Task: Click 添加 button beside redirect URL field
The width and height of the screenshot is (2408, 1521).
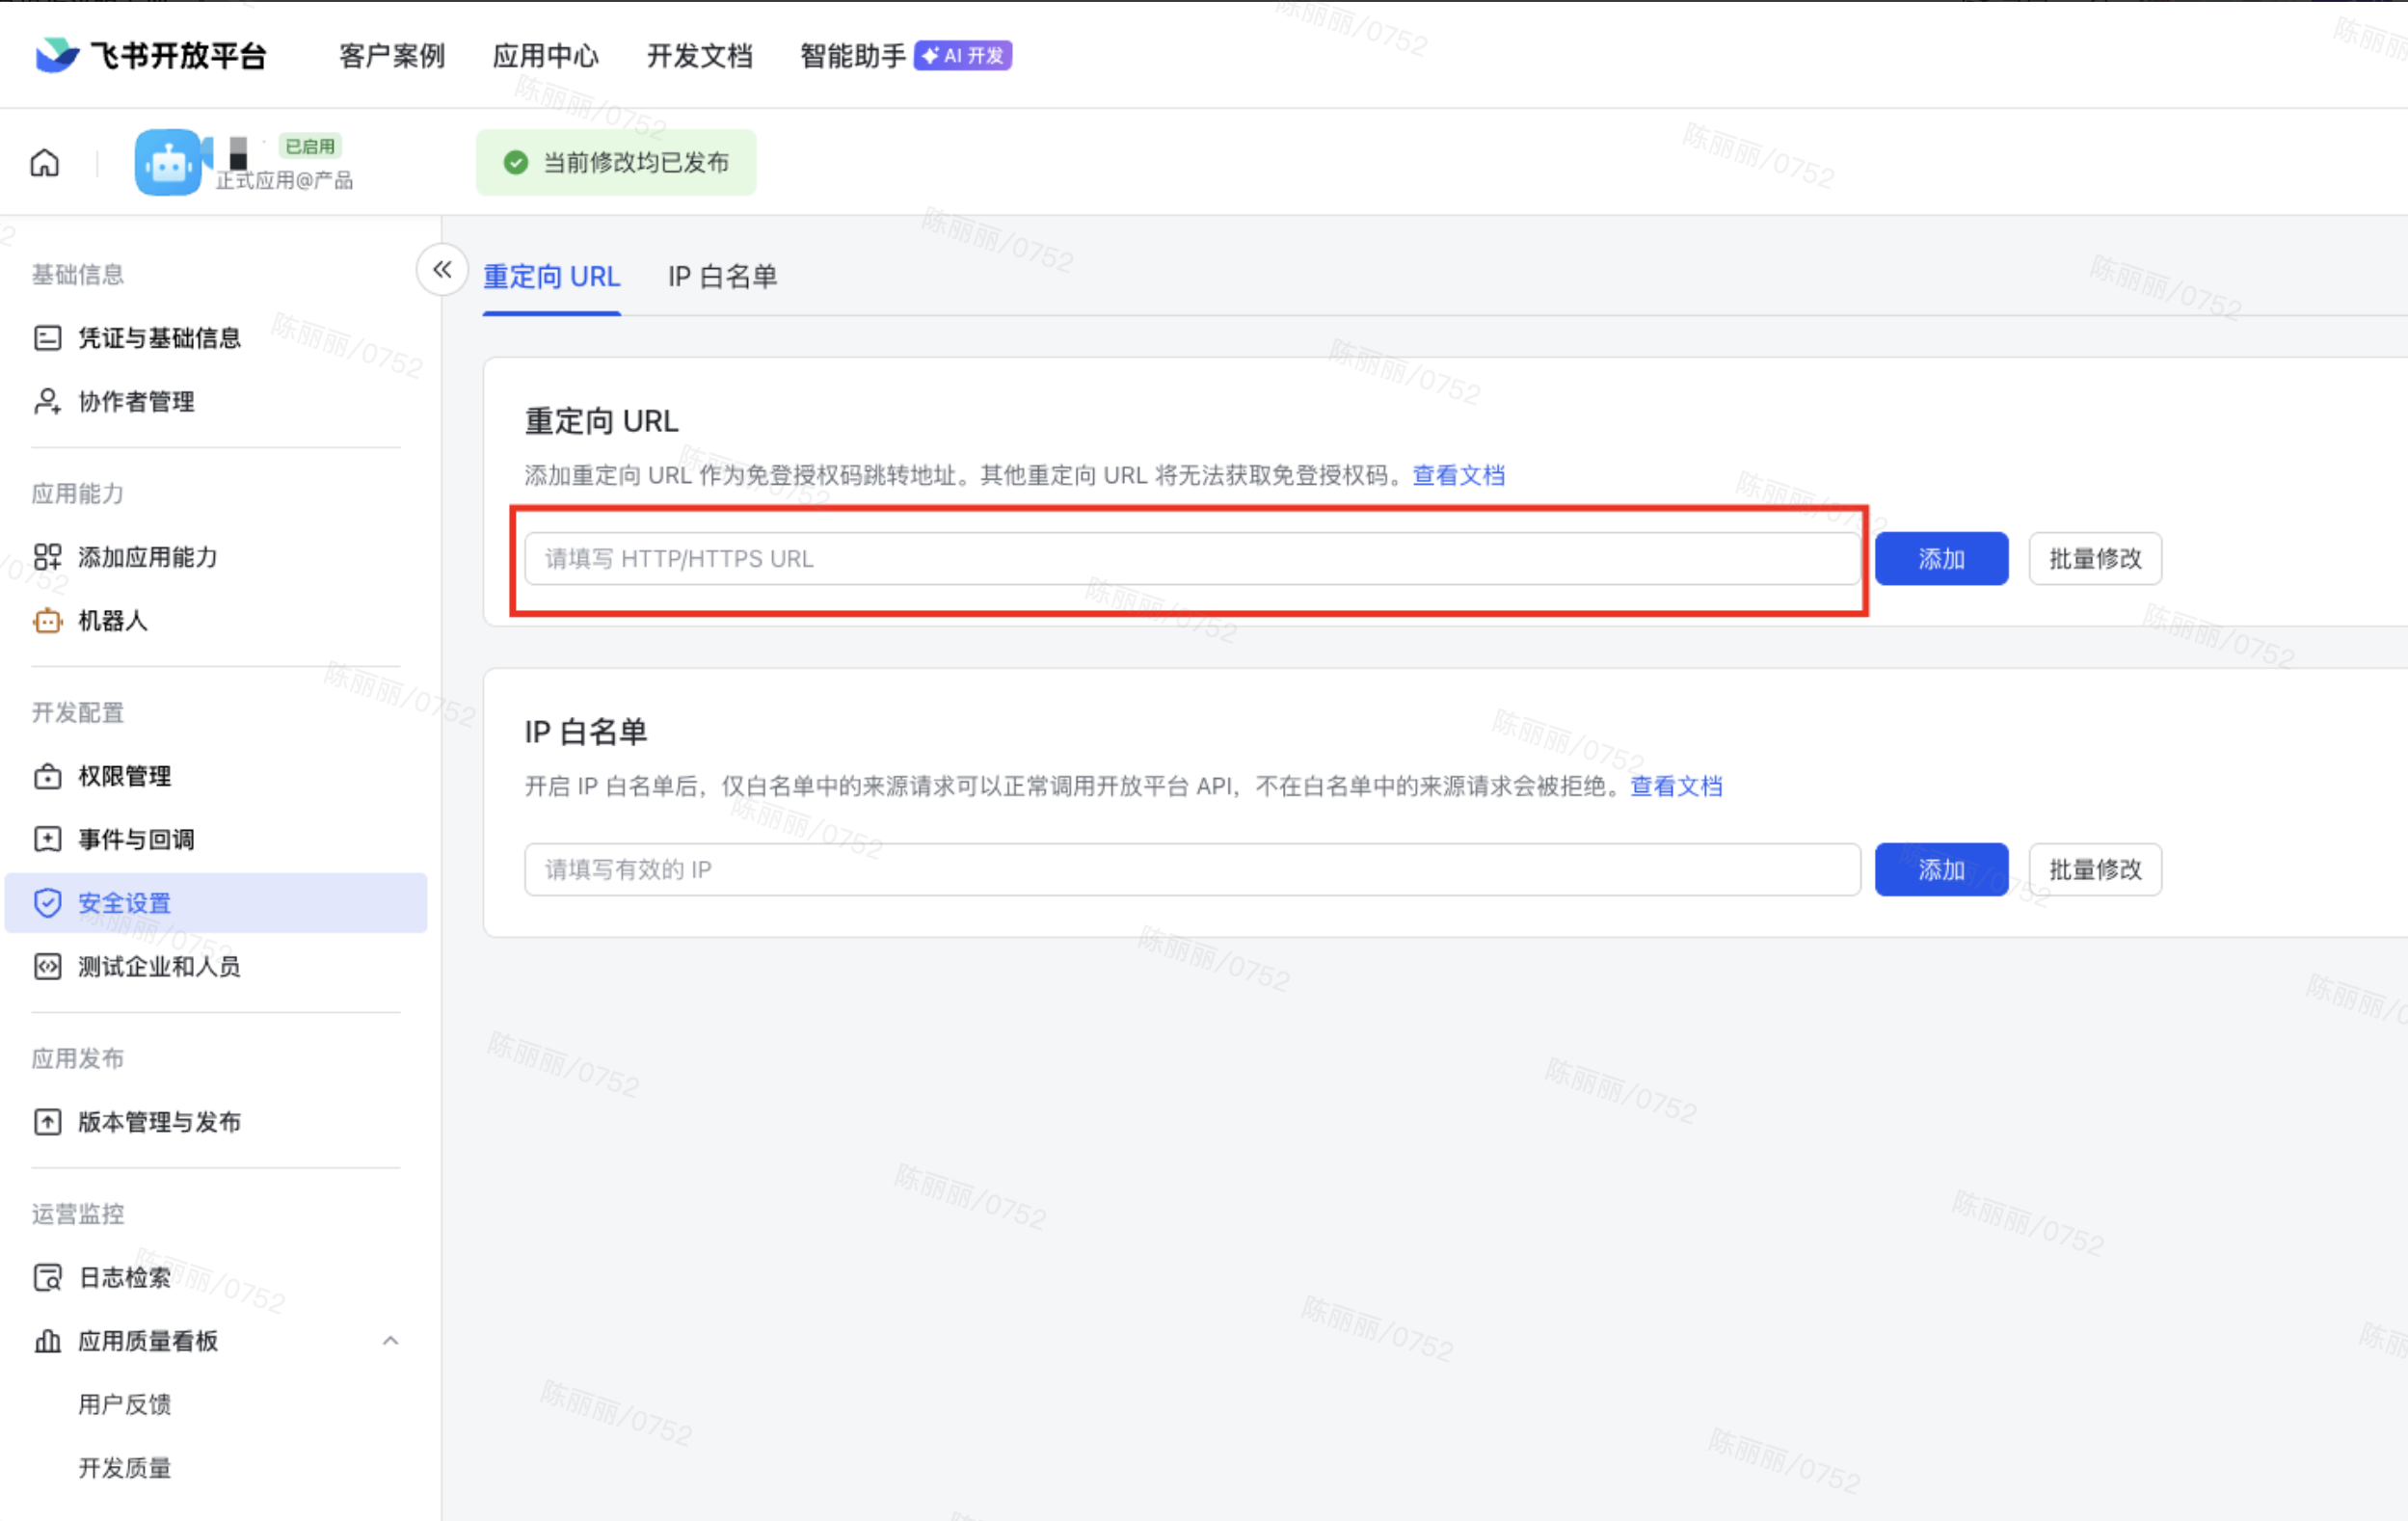Action: tap(1940, 559)
